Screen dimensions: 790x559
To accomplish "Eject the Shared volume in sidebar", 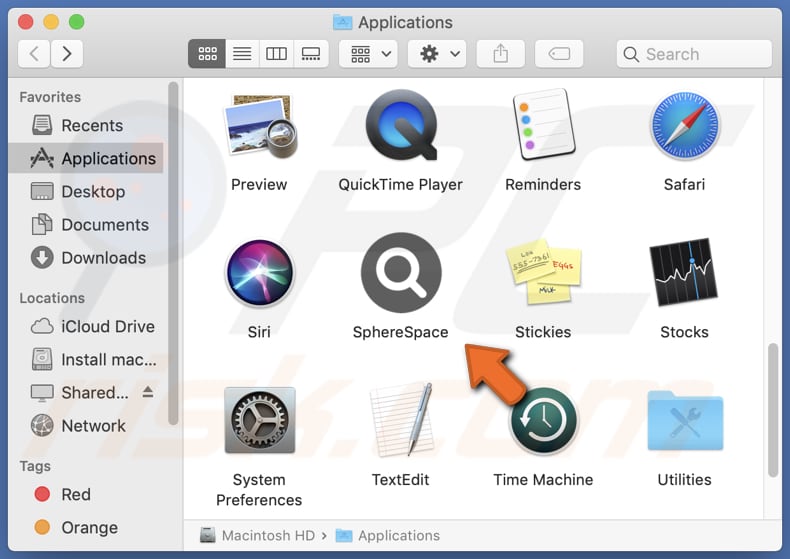I will [147, 392].
